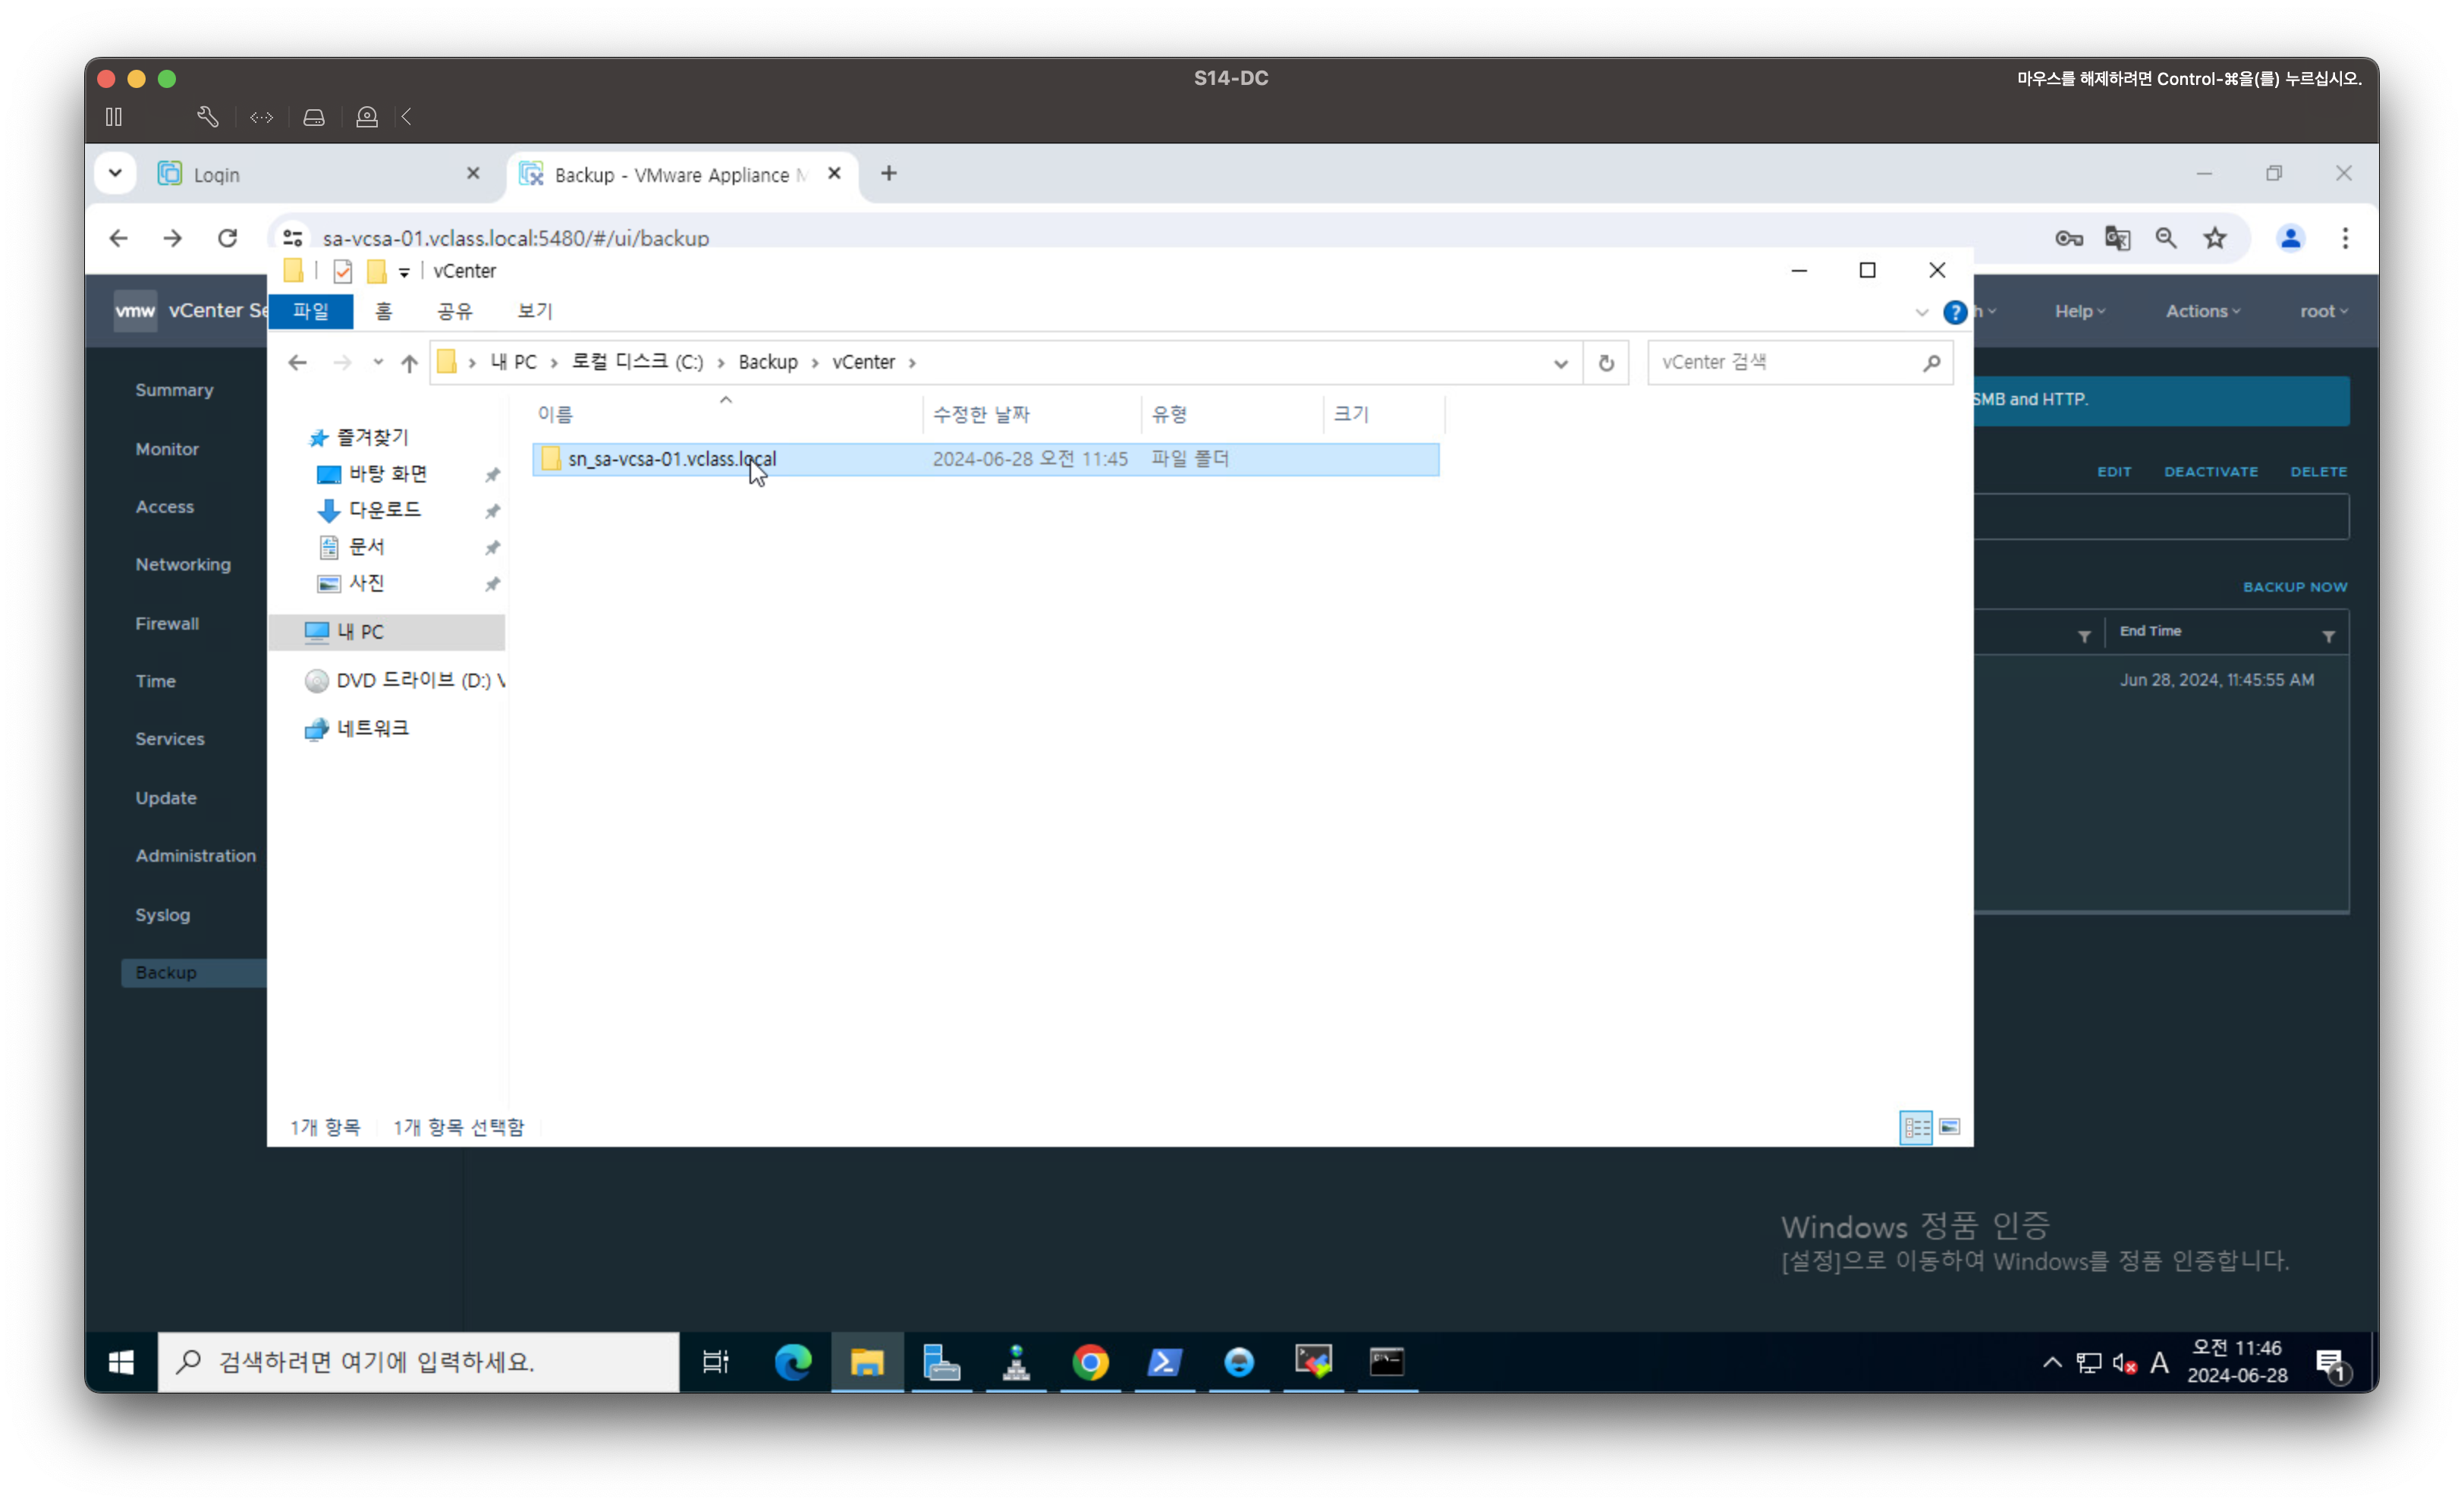Toggle details view layout button

click(x=1916, y=1127)
